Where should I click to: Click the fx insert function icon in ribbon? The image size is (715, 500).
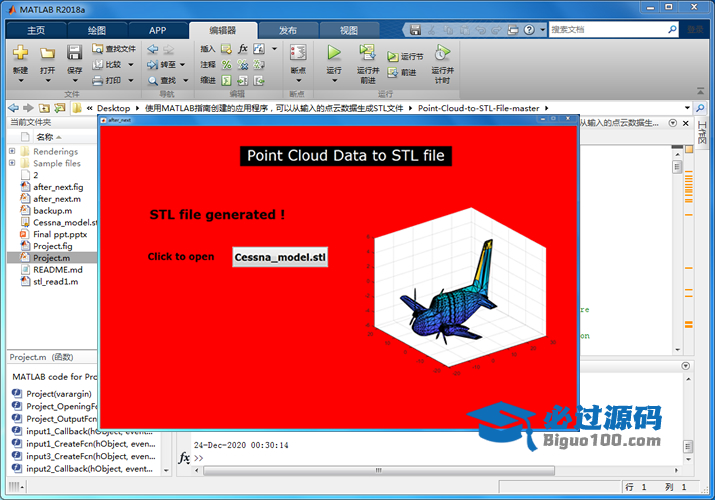tap(243, 48)
